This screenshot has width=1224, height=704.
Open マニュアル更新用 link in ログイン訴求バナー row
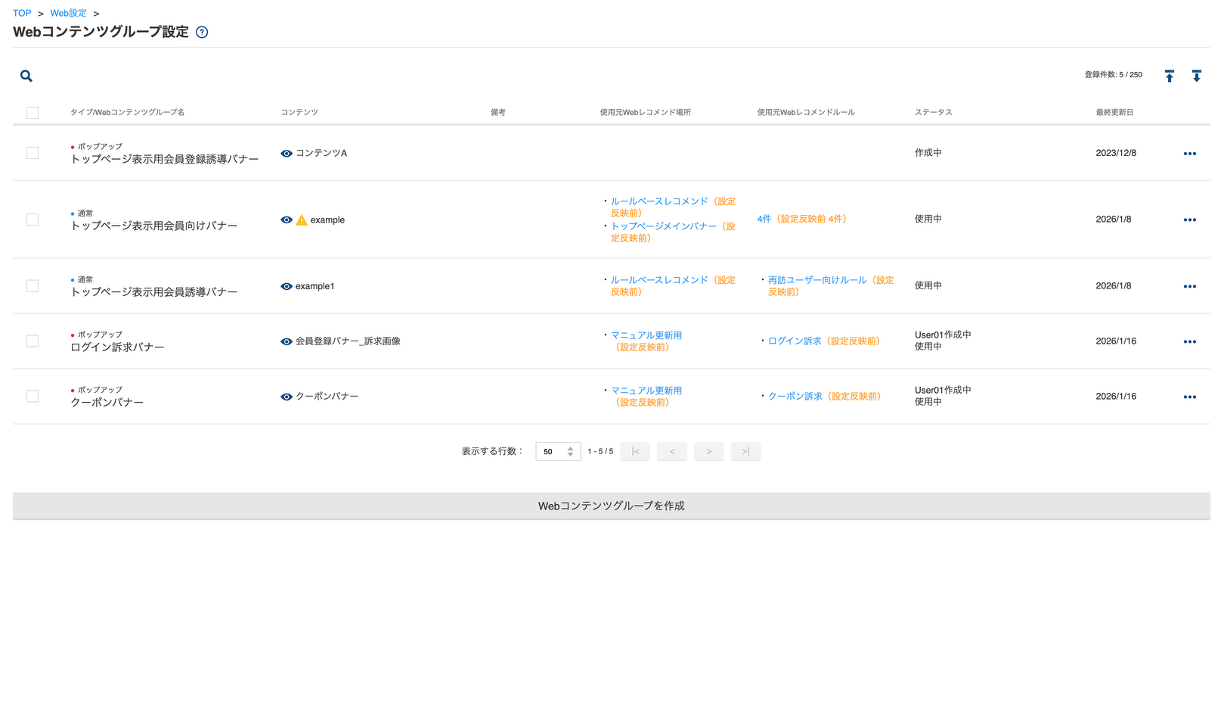[x=646, y=335]
